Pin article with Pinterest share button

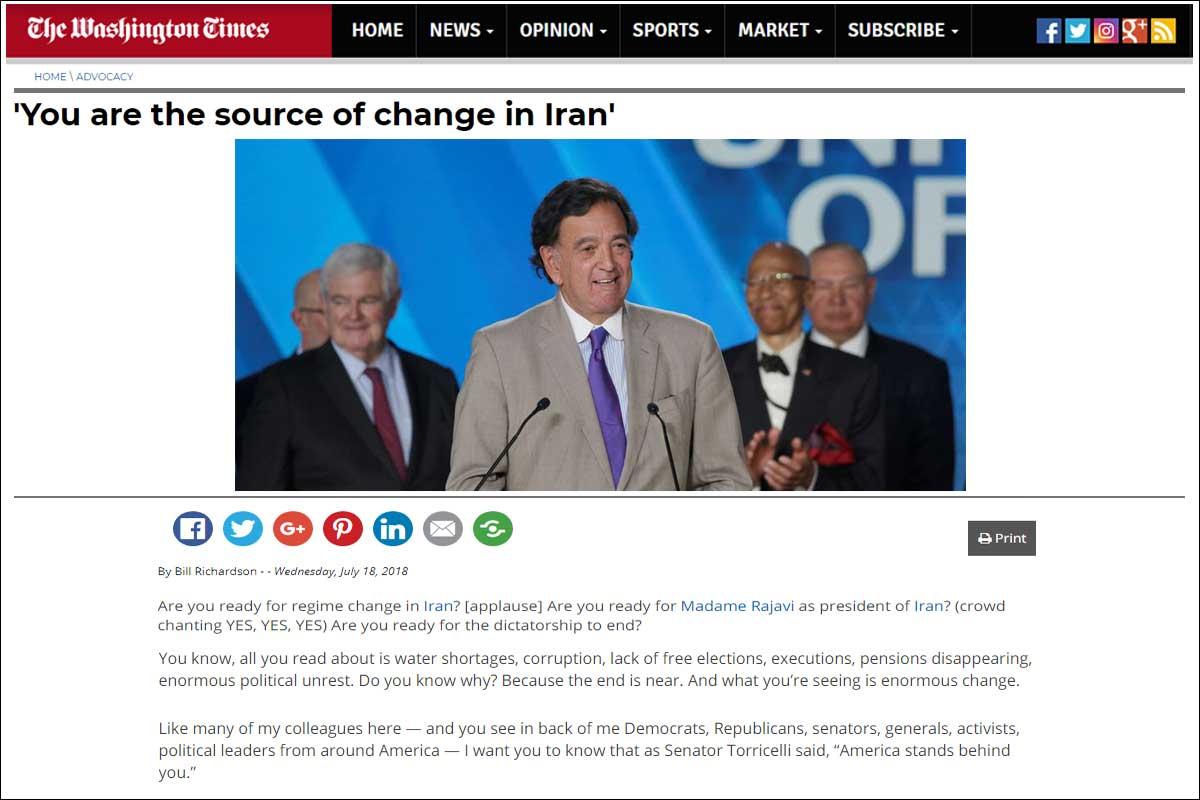click(343, 528)
